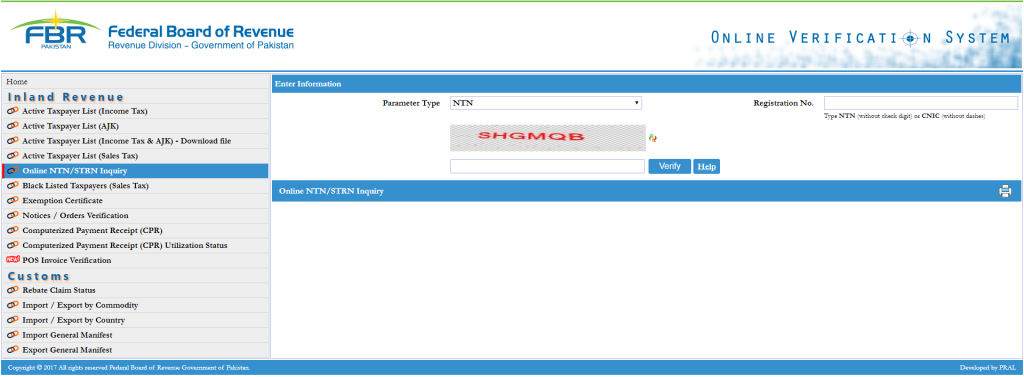Focus the captcha text input field
Screen dimensions: 1024x377
[547, 167]
